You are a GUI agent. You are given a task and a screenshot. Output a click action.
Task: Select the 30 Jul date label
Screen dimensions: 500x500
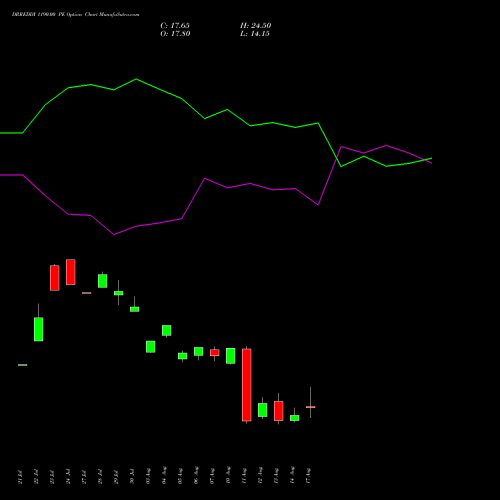(x=132, y=477)
